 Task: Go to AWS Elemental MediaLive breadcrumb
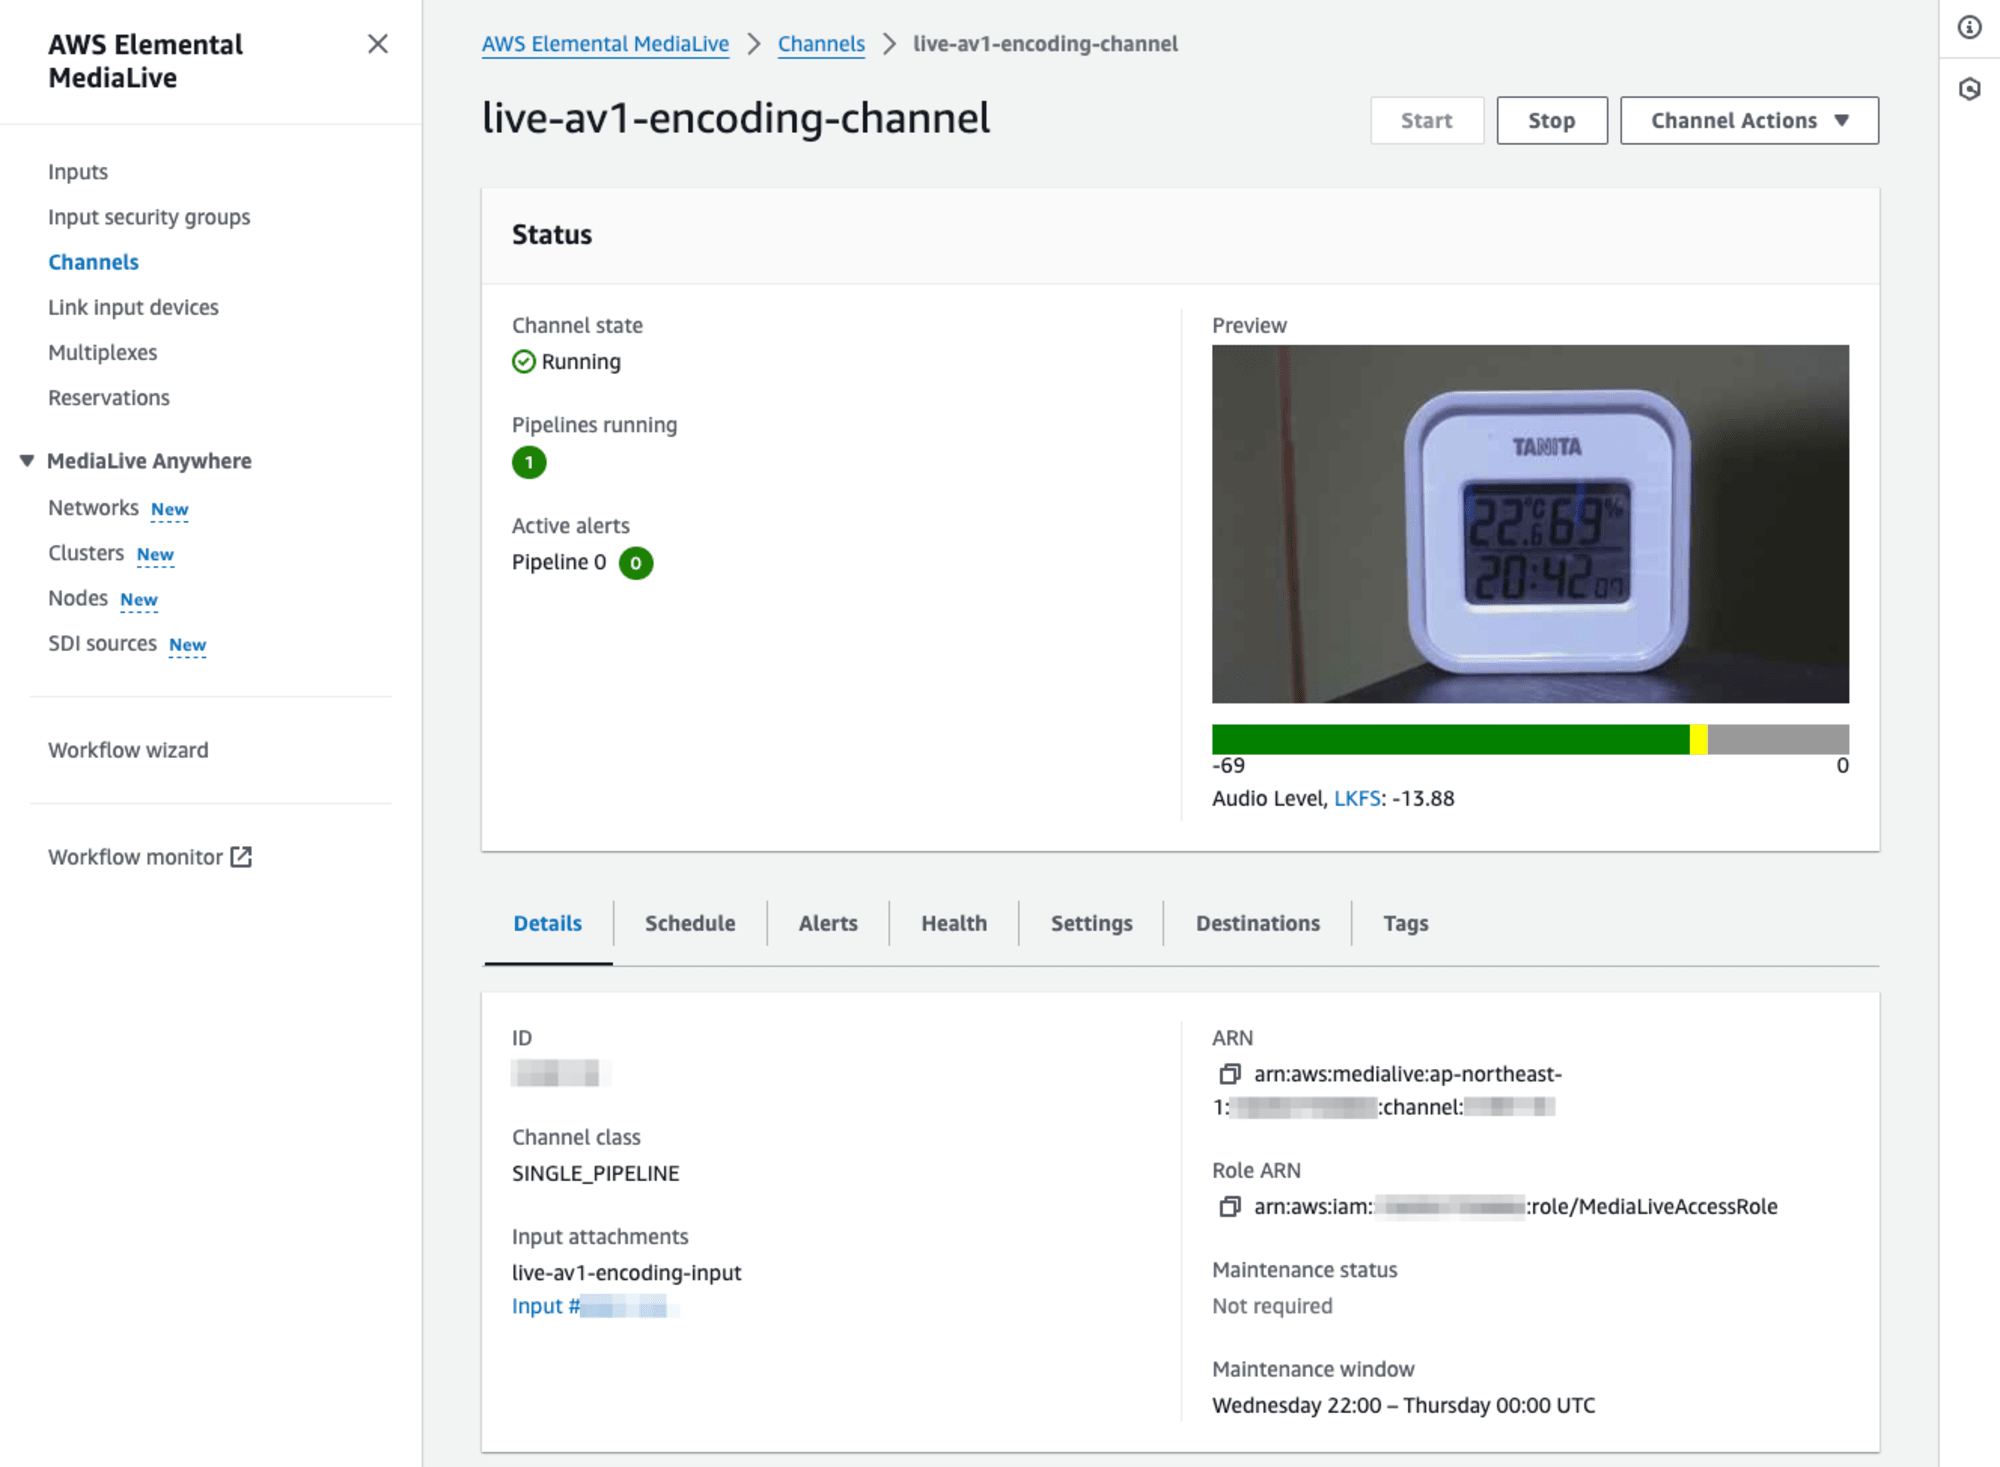coord(605,44)
